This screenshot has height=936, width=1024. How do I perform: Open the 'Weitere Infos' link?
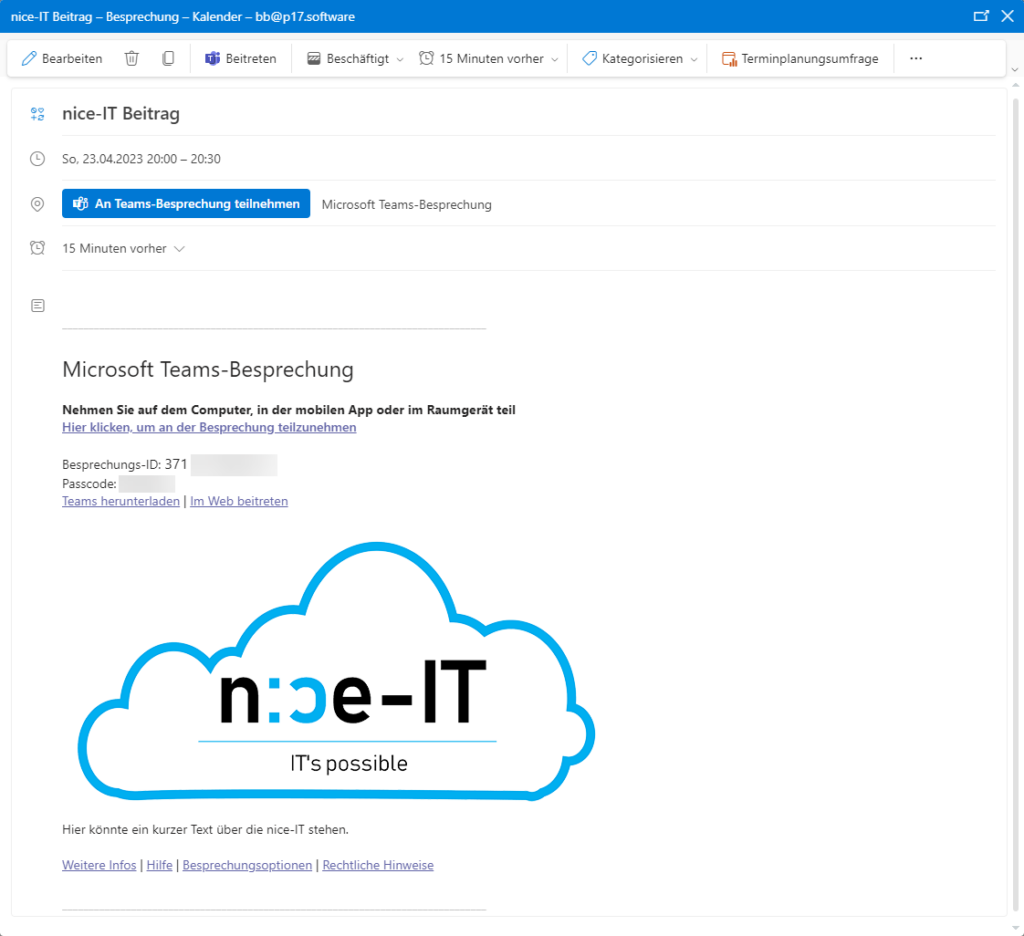click(x=99, y=865)
